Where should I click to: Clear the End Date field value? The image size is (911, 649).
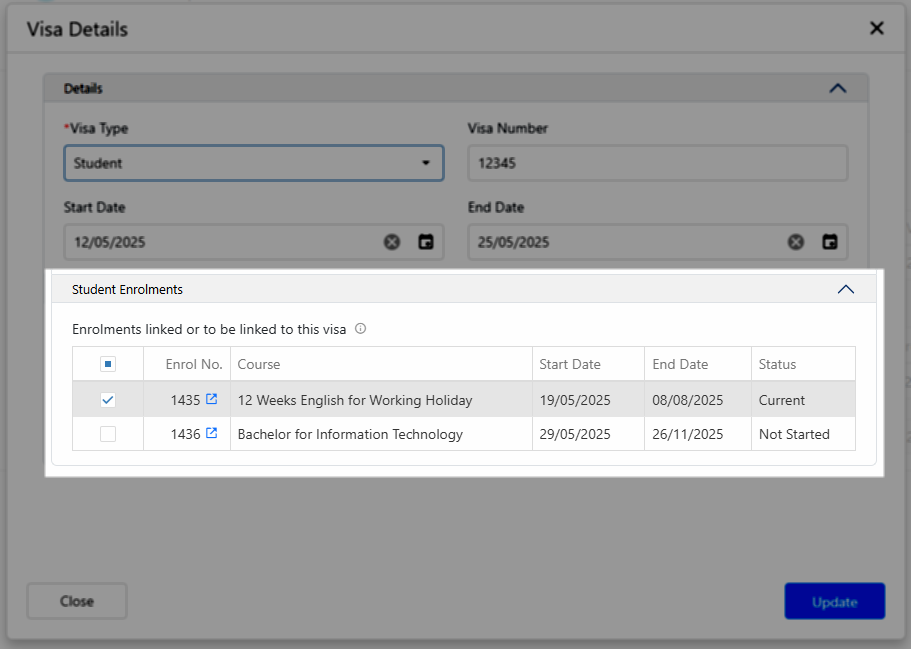[796, 242]
